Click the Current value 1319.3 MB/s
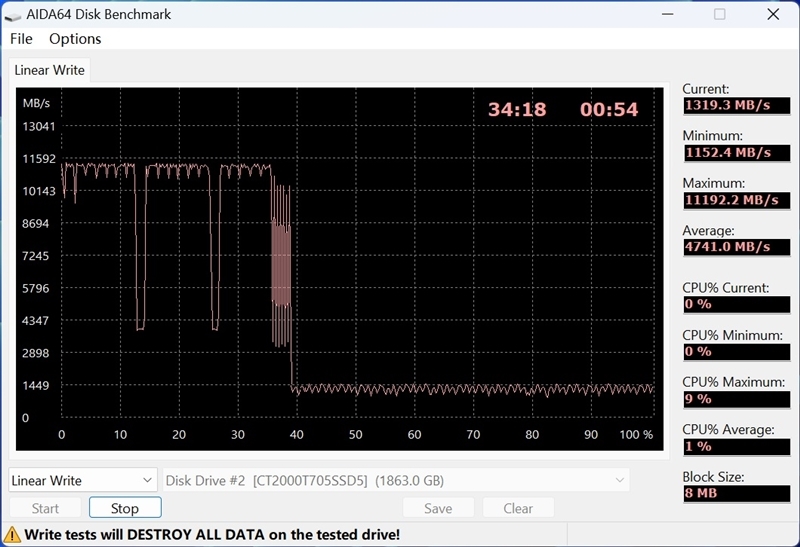Screen dimensions: 800x547 [x=736, y=106]
